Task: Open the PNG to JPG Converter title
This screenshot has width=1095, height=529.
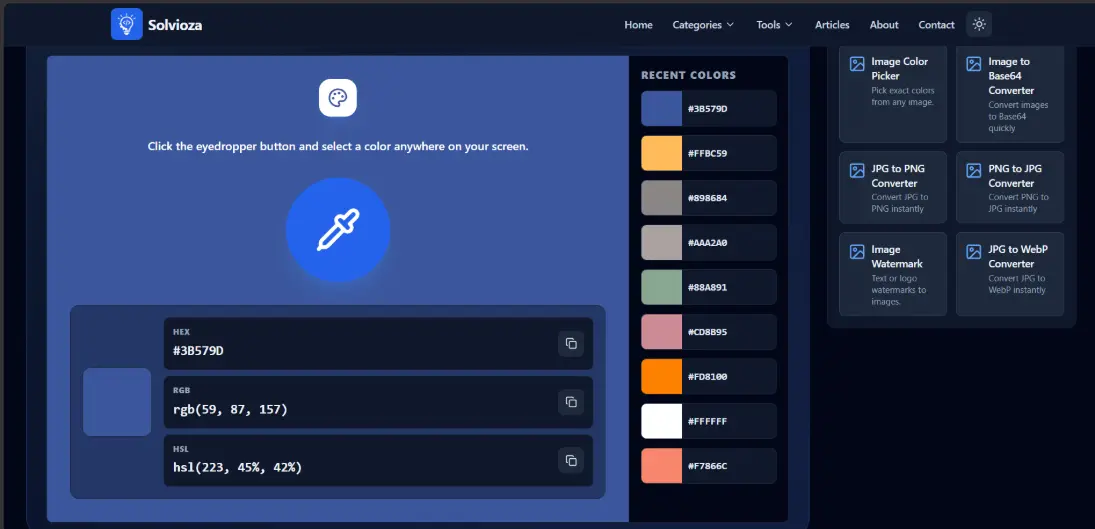Action: tap(1017, 176)
